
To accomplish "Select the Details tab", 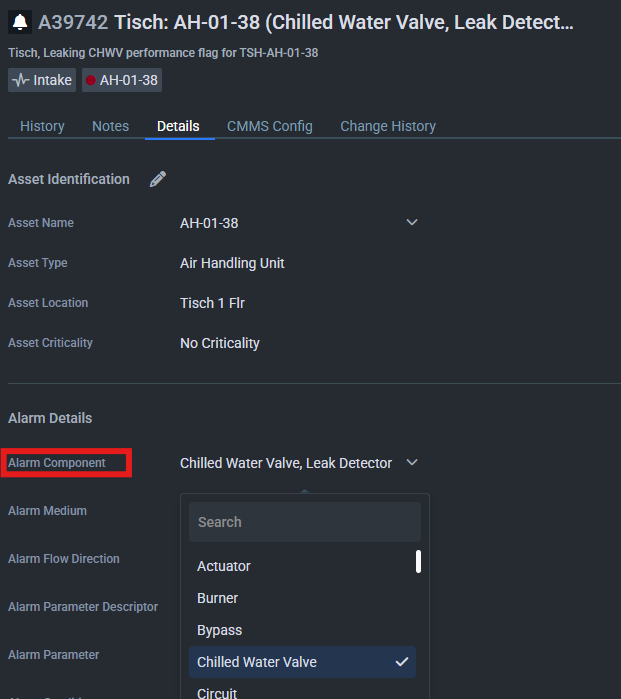I will tap(178, 126).
